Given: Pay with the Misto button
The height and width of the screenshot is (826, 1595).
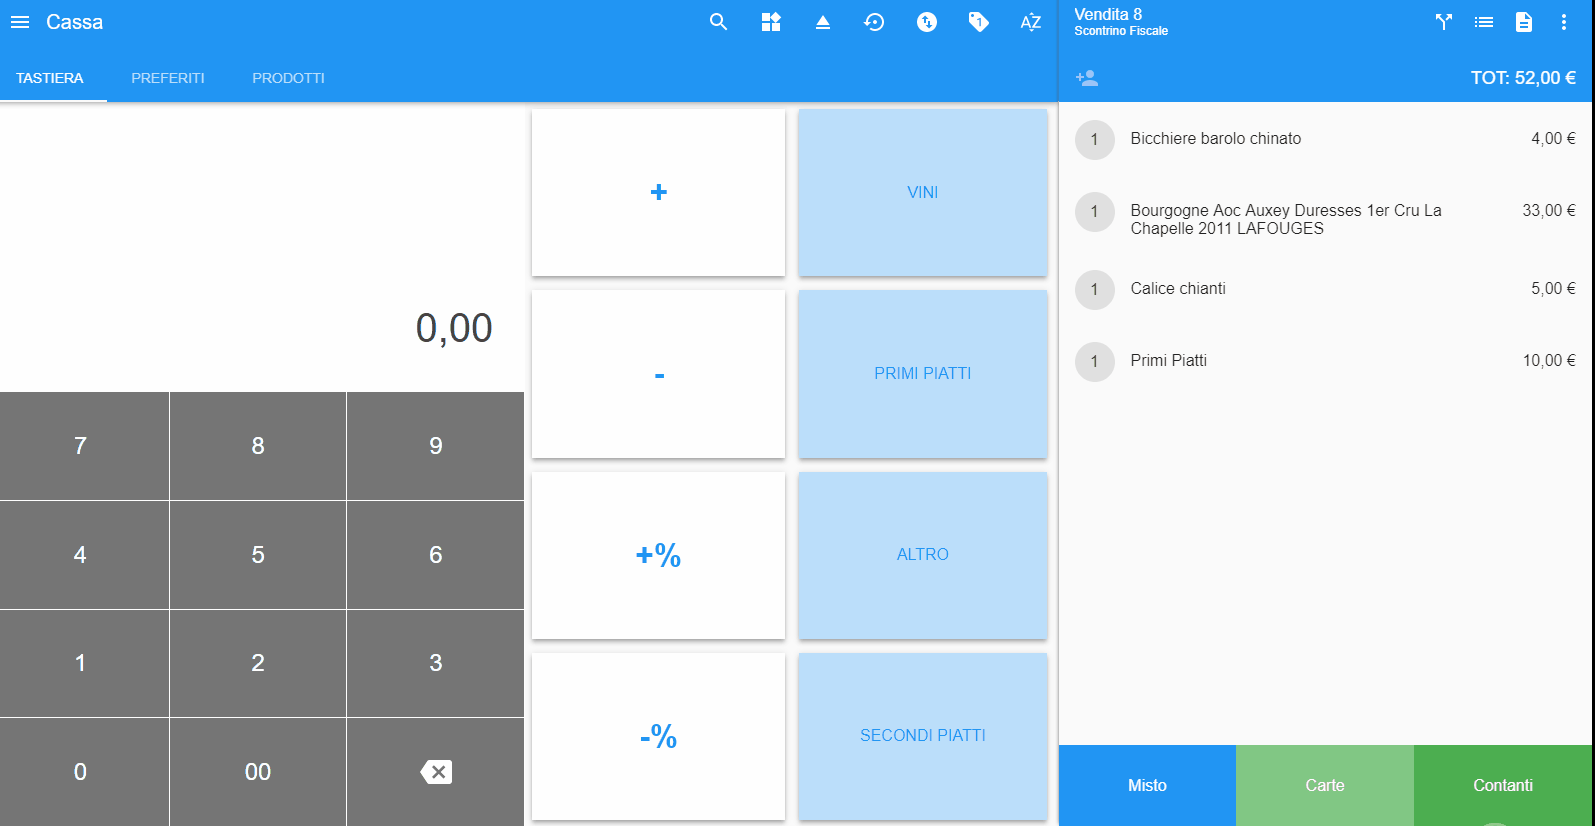Looking at the screenshot, I should point(1147,785).
